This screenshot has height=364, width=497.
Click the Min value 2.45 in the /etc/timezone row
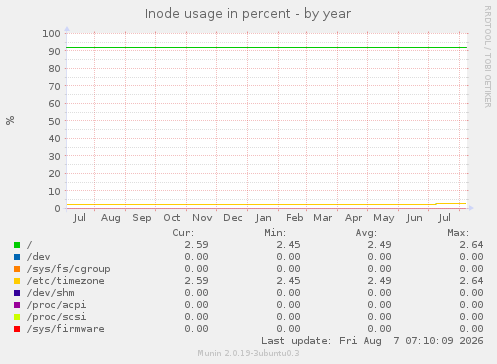(x=288, y=281)
